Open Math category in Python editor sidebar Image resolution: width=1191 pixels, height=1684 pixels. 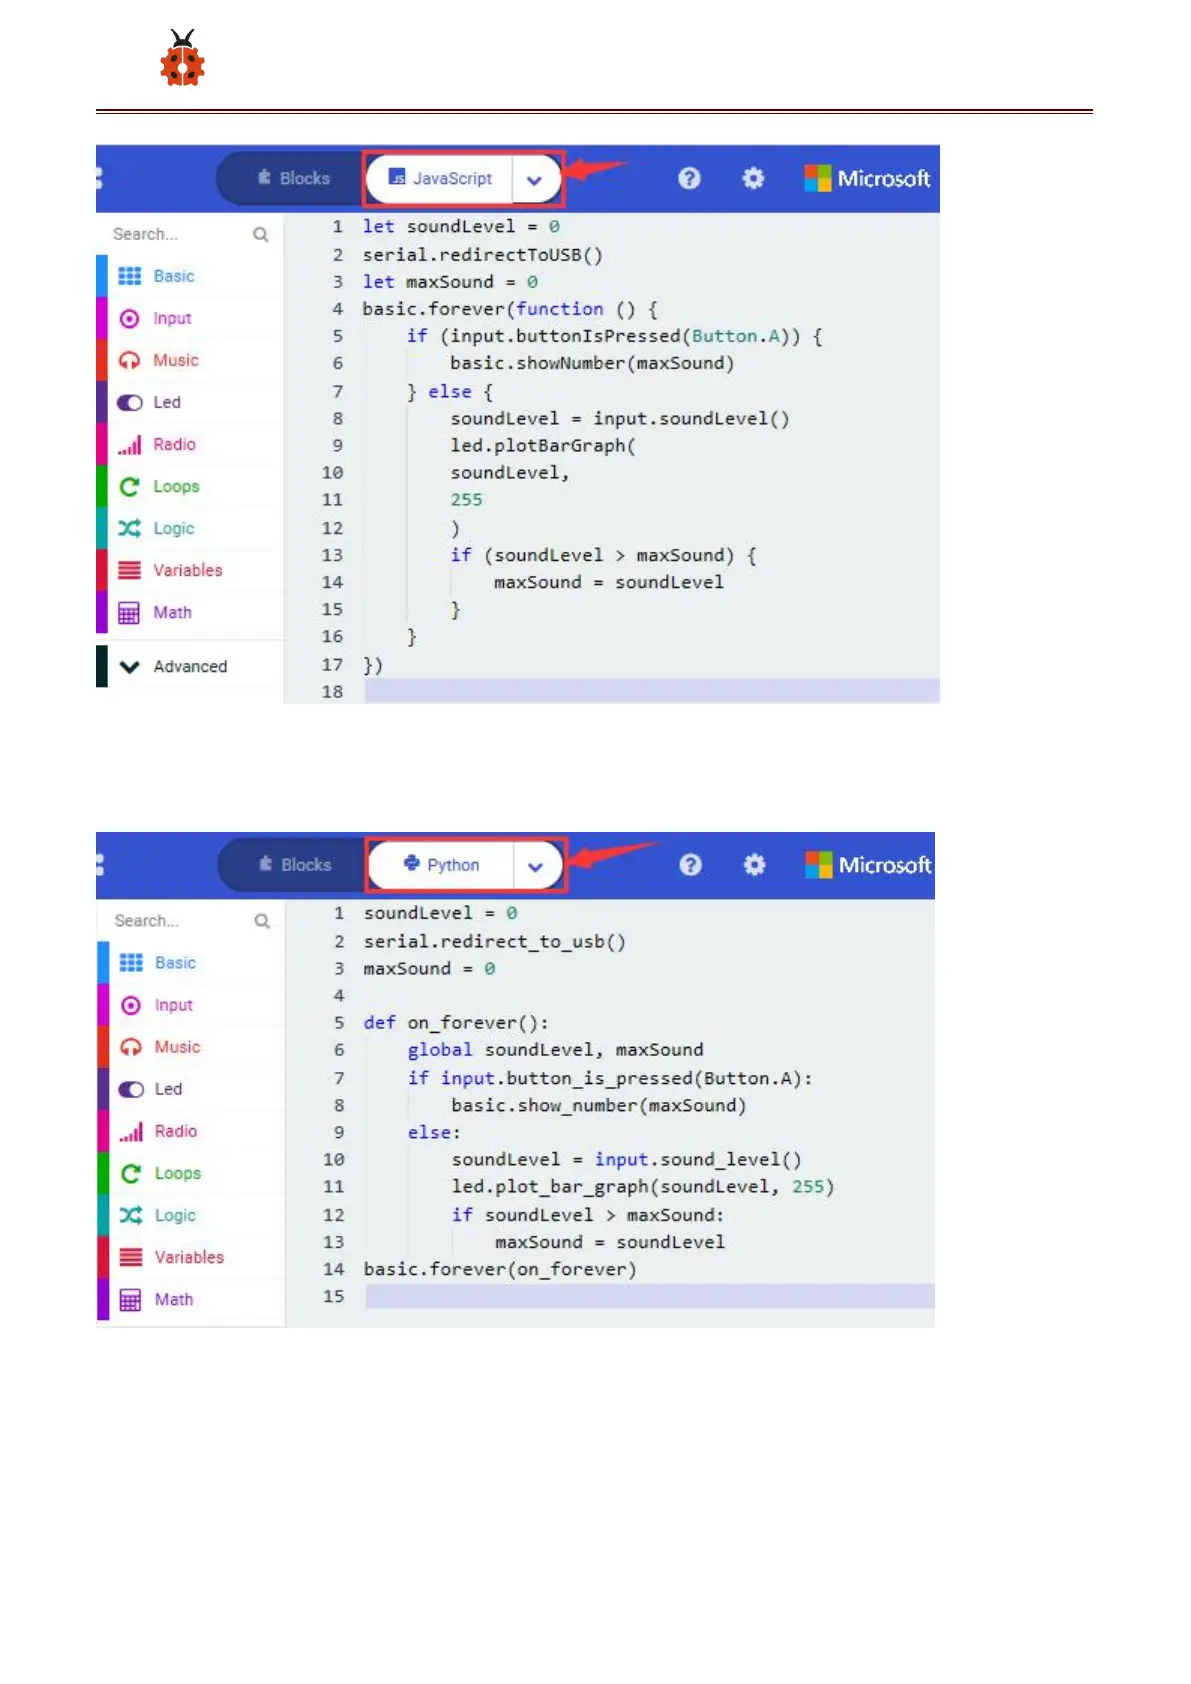[x=191, y=1299]
